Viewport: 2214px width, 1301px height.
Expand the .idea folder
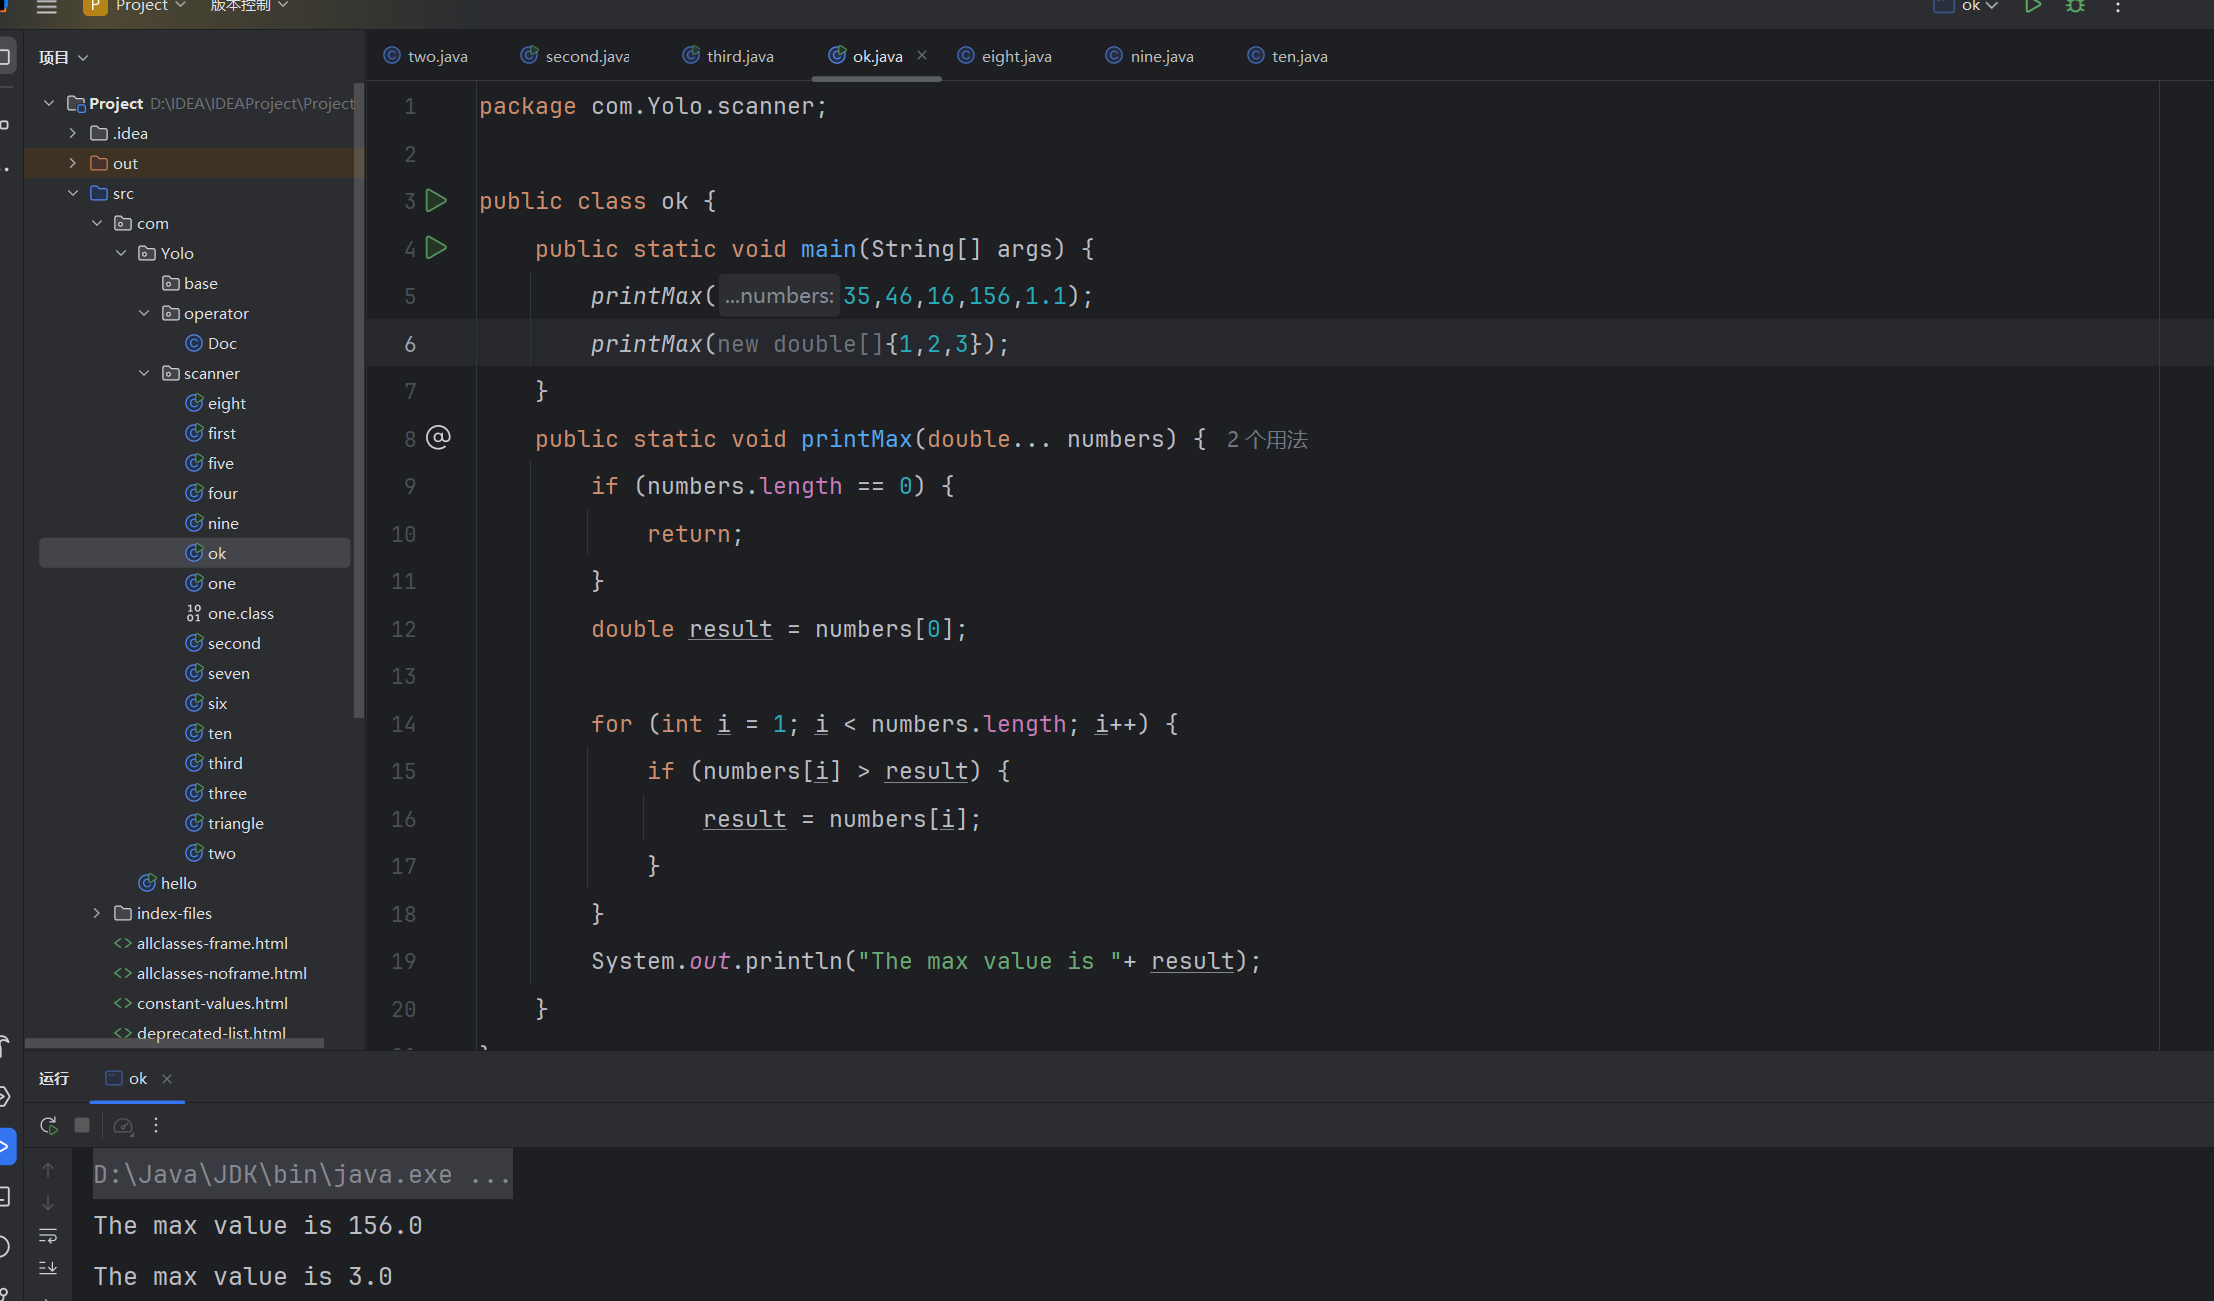72,133
